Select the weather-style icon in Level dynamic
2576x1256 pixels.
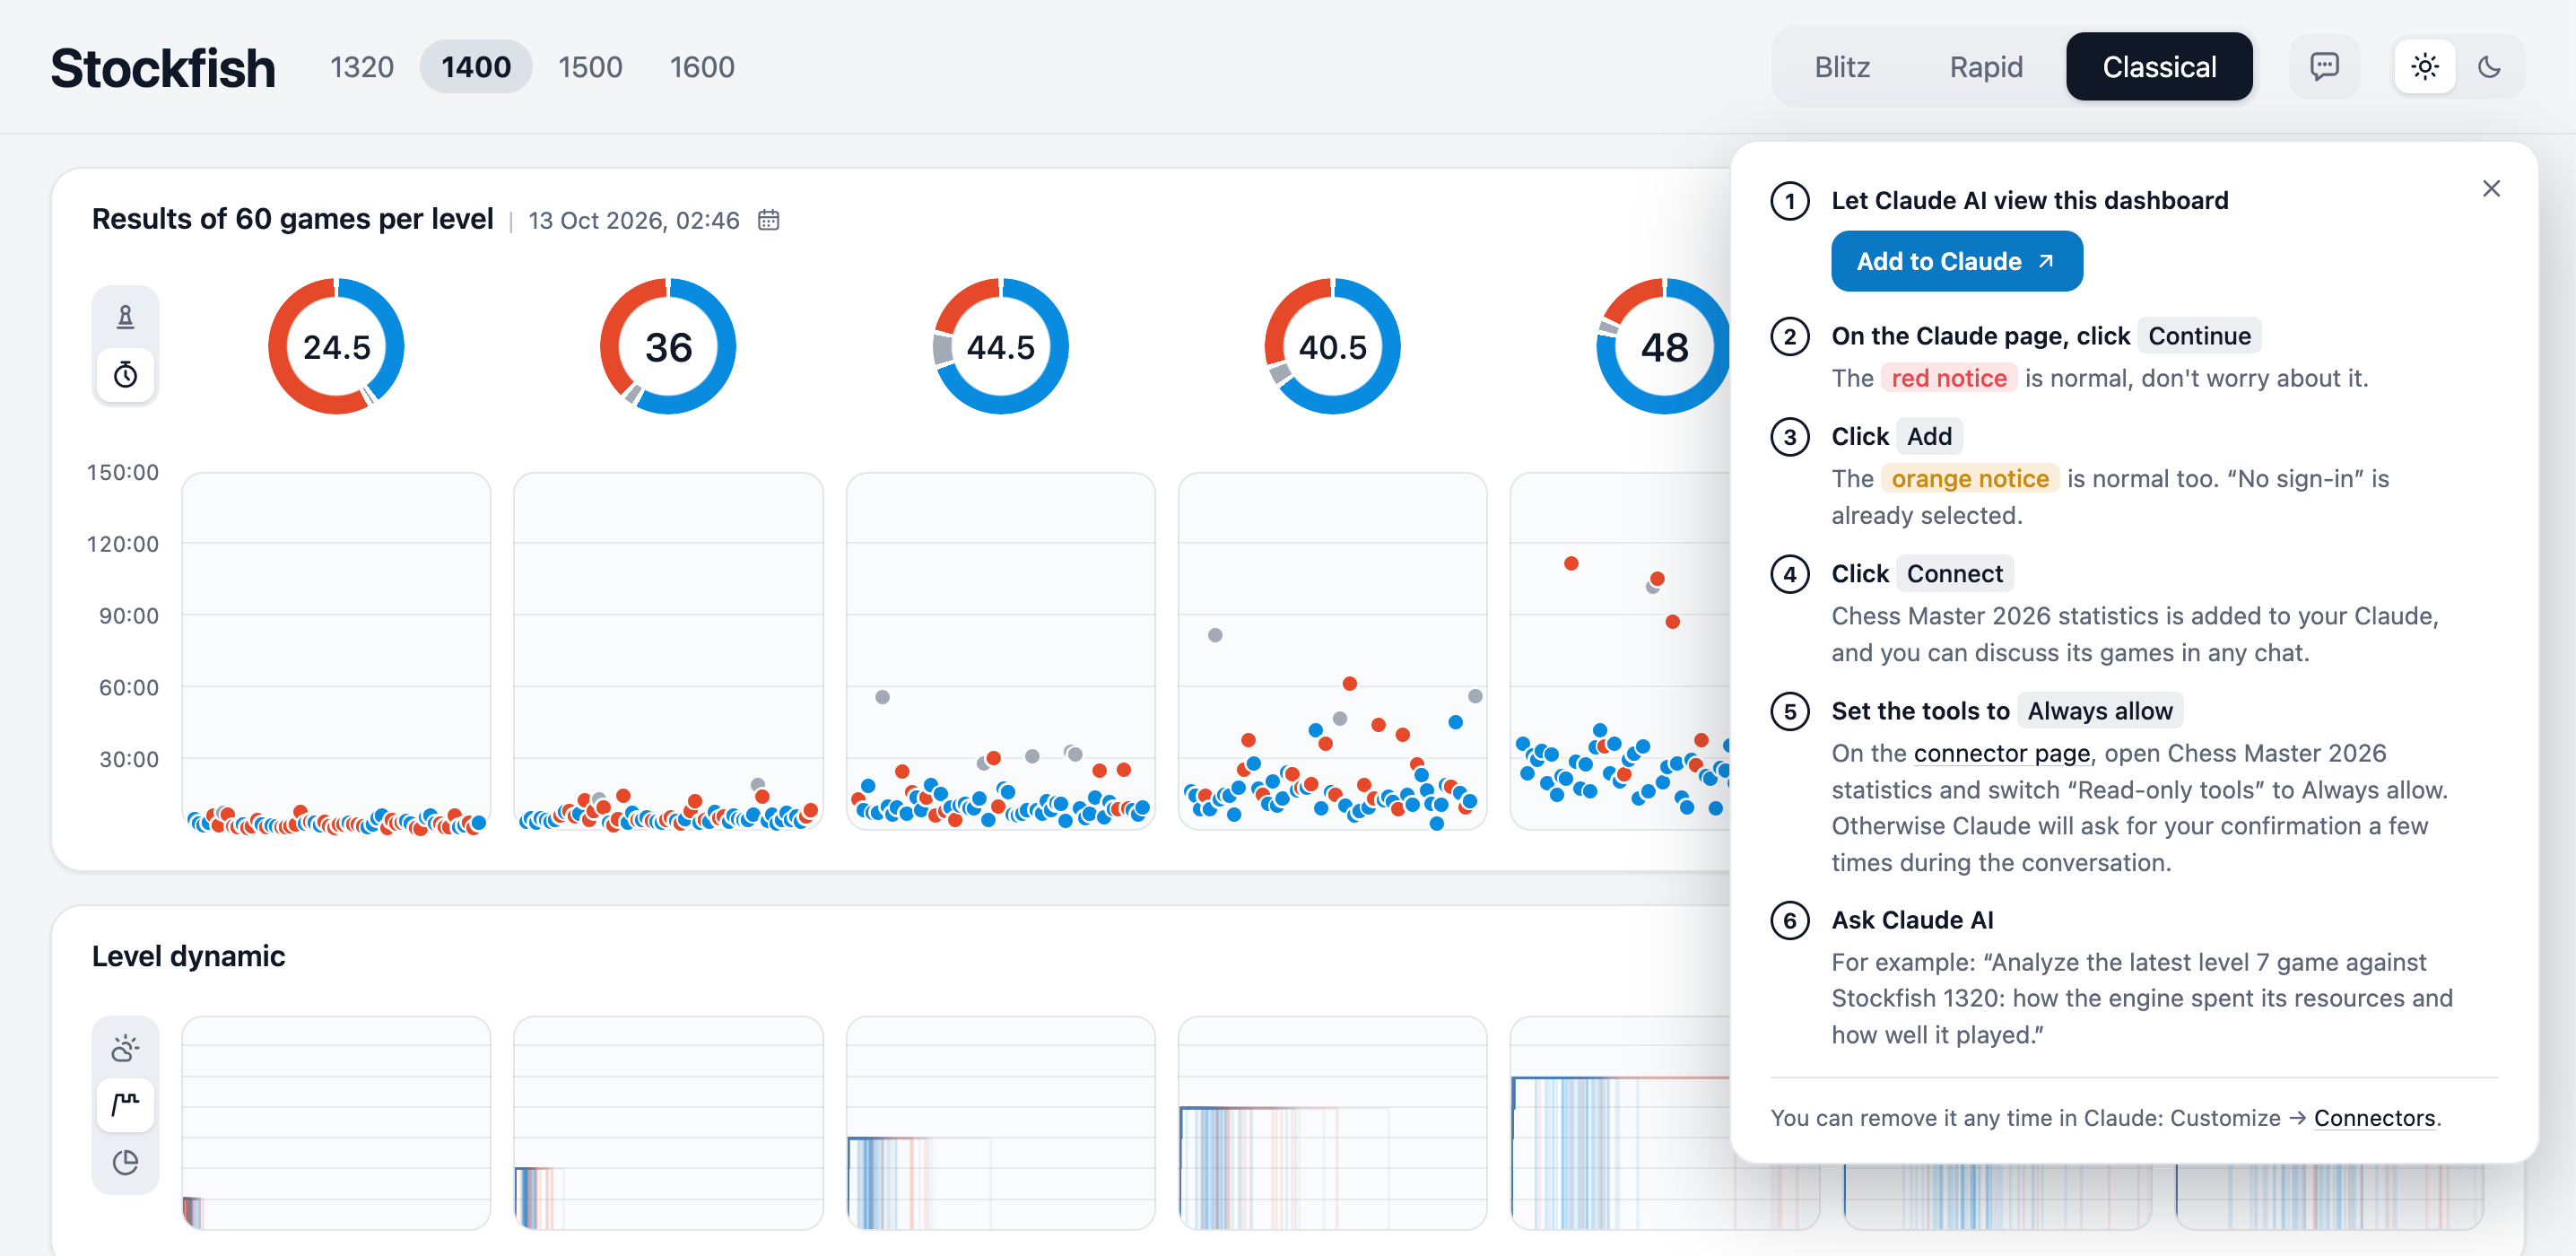click(x=125, y=1047)
